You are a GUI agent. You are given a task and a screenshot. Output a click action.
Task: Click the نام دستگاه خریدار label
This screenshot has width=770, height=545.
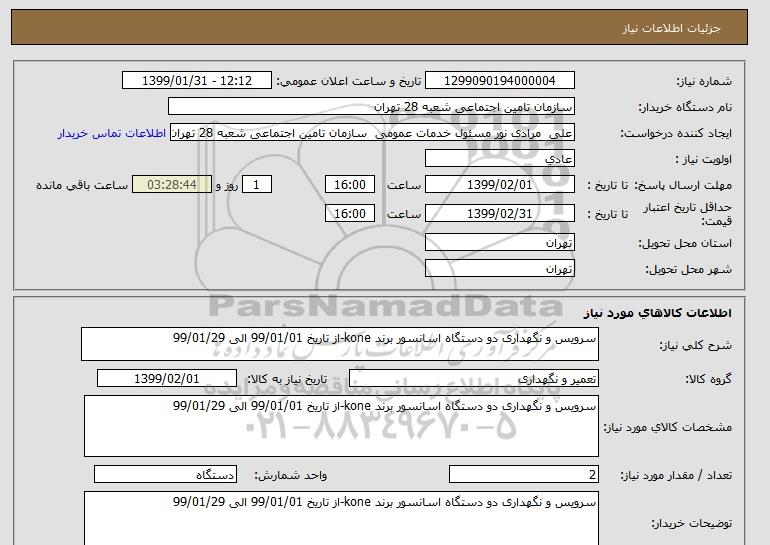pos(685,108)
